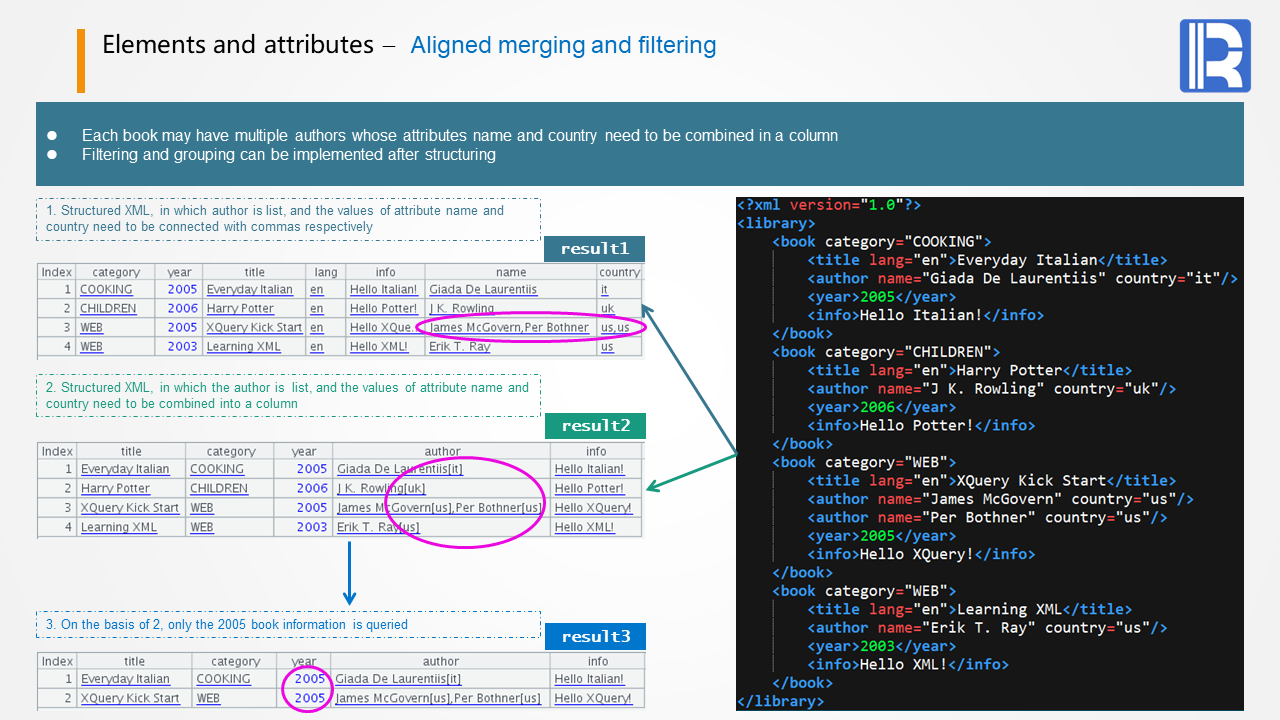Click the Giada De Laurentiis name in result1
This screenshot has height=720, width=1280.
point(483,290)
